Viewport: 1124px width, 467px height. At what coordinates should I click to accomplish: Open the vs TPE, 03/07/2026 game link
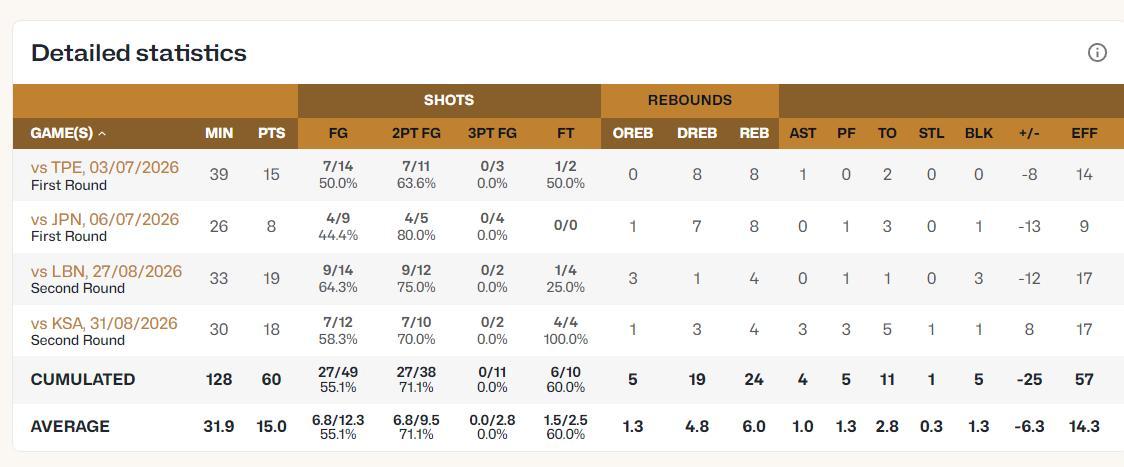tap(105, 167)
